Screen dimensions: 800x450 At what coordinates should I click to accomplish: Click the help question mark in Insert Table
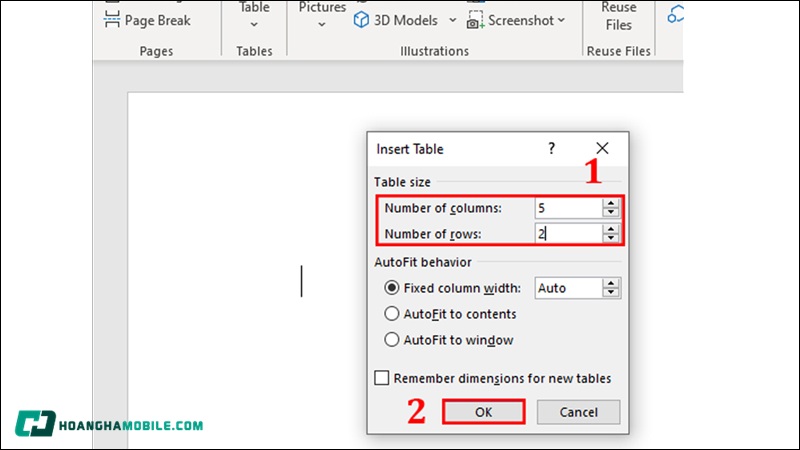point(551,148)
